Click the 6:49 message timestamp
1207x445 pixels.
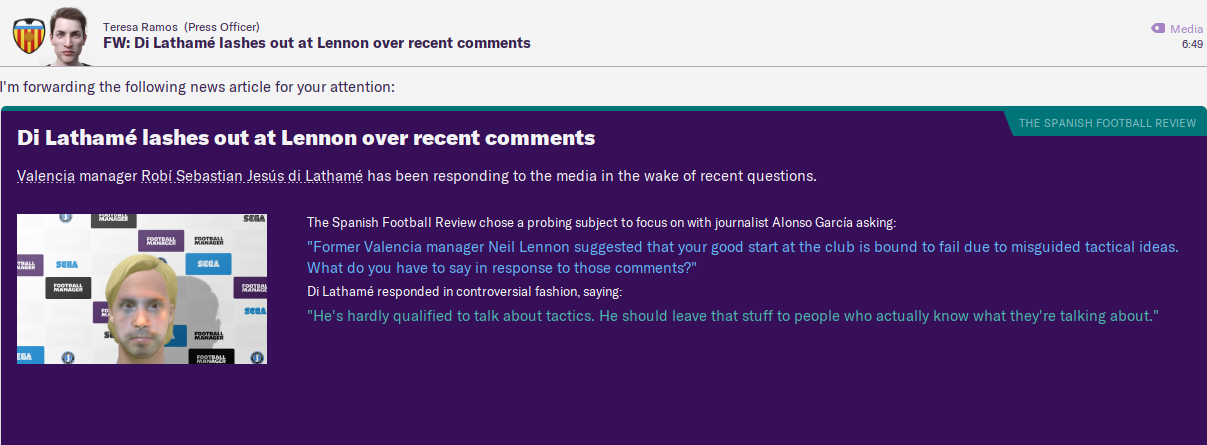pyautogui.click(x=1192, y=44)
